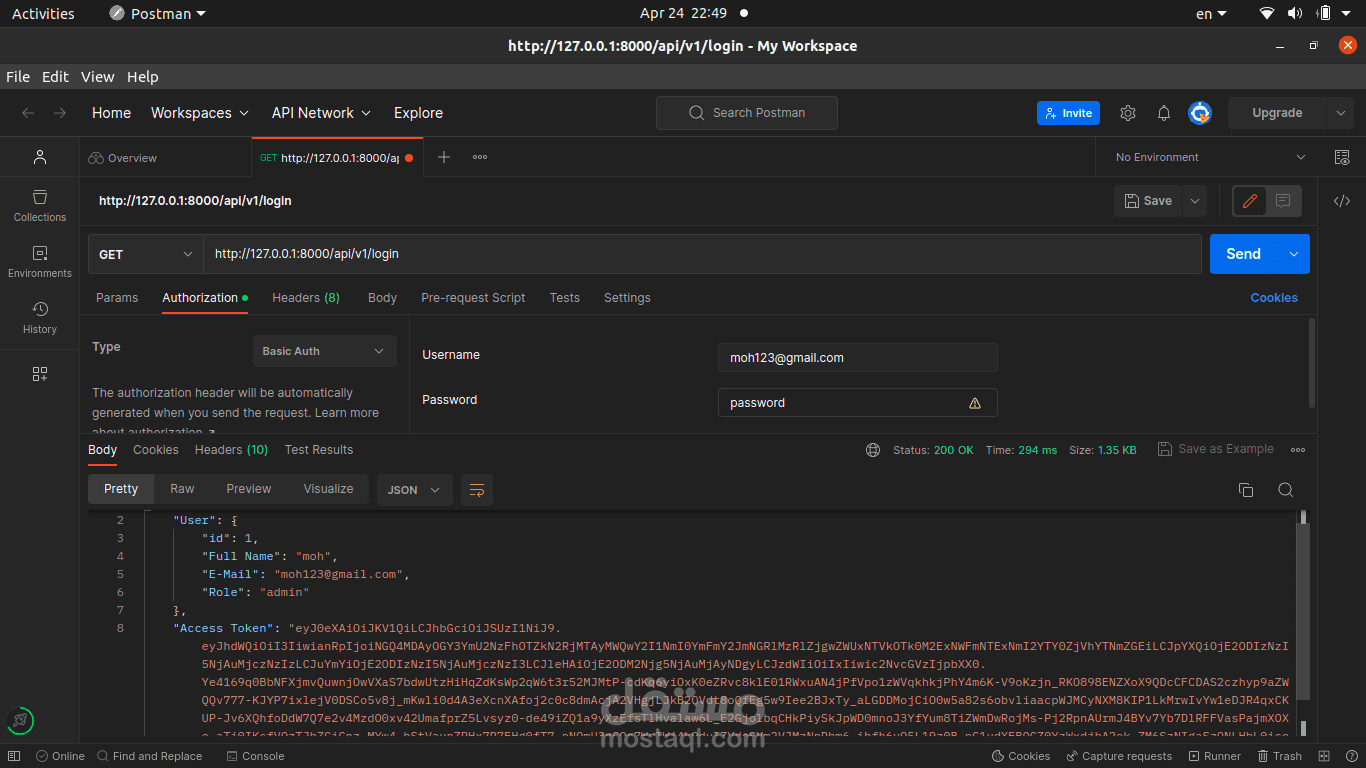
Task: Open the HTTP method GET dropdown
Action: coord(146,254)
